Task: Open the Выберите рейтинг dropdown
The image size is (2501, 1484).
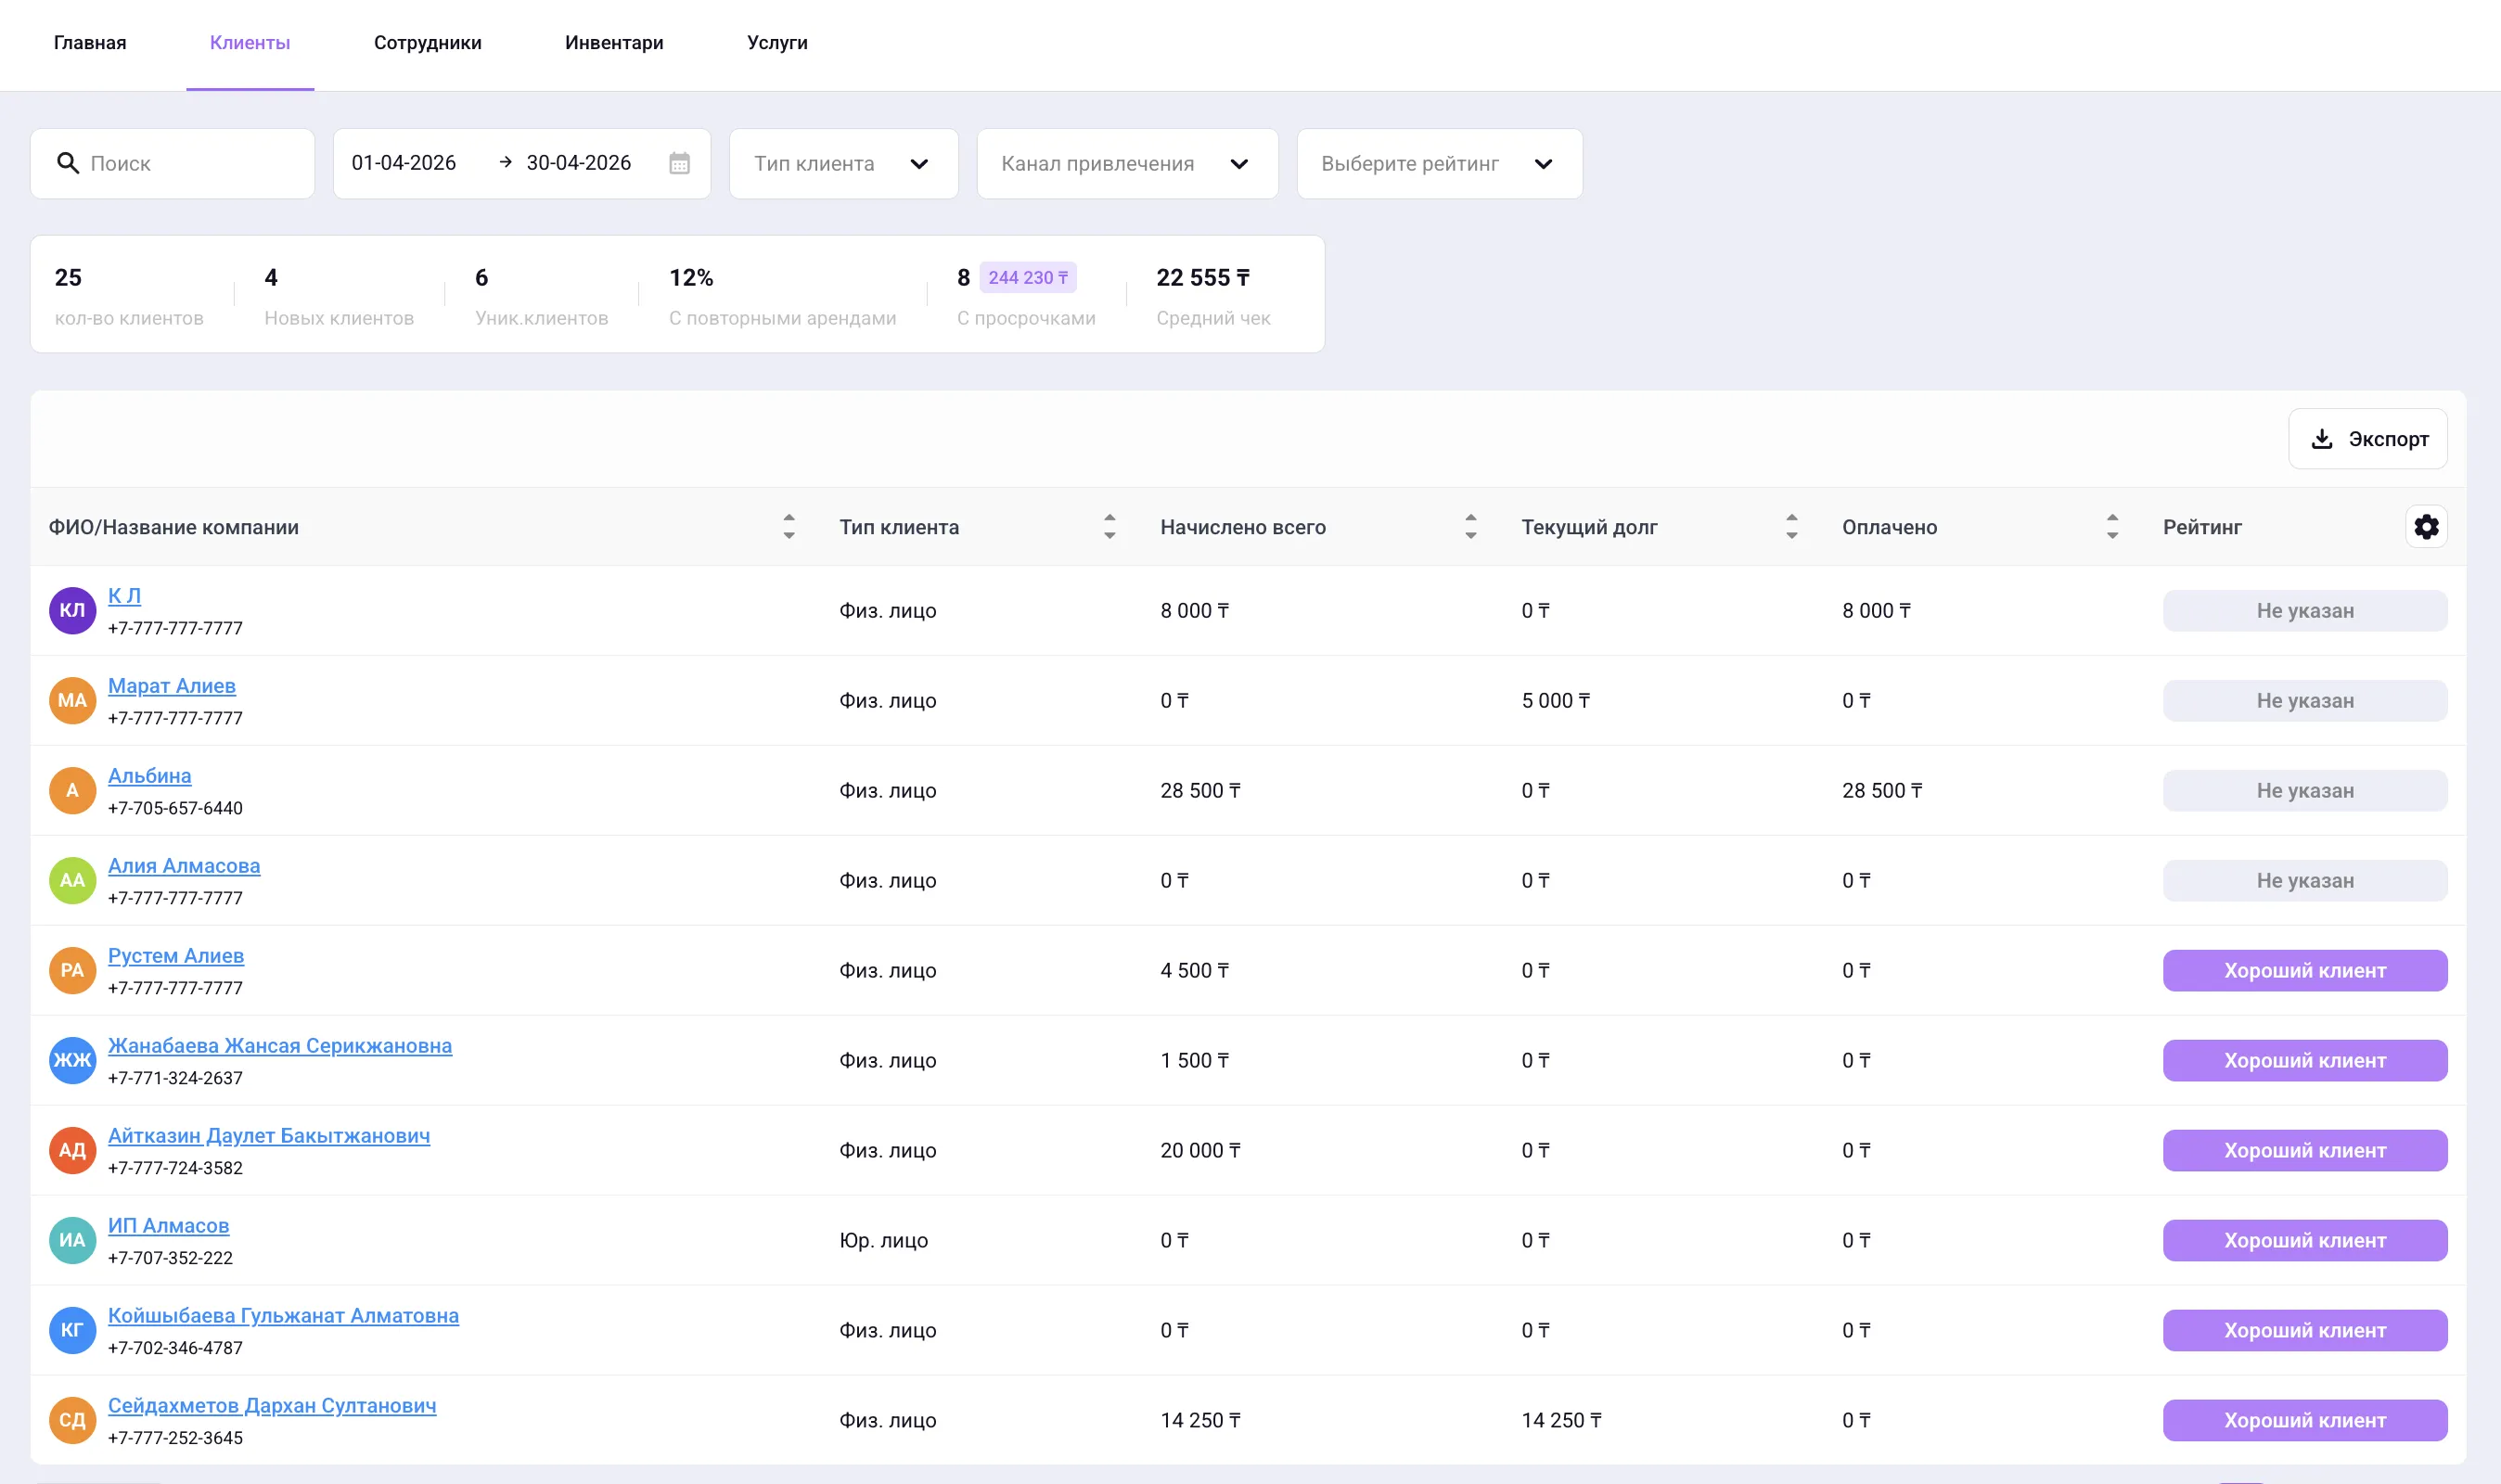Action: (x=1439, y=164)
